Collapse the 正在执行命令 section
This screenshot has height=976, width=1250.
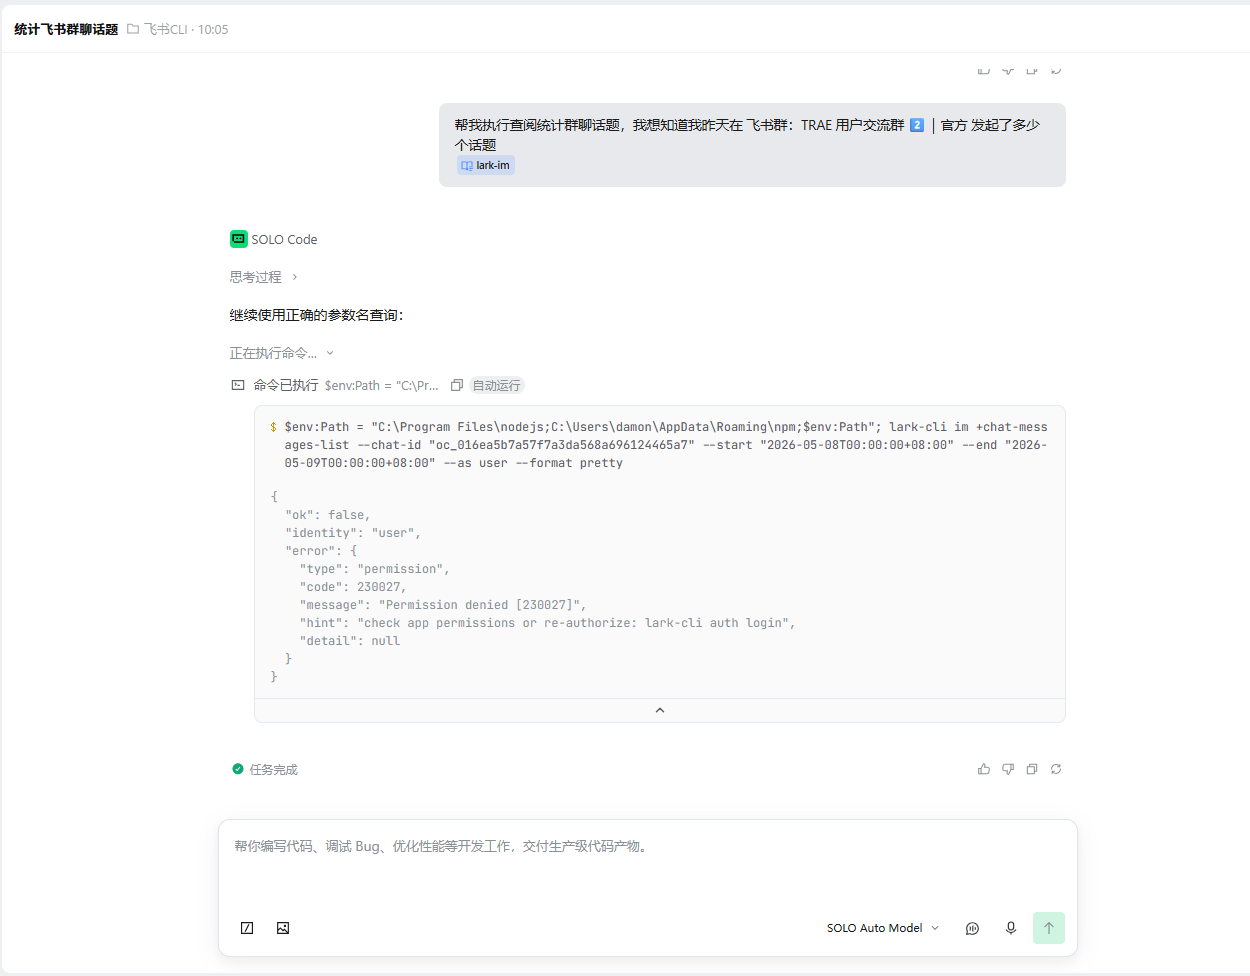pos(282,353)
